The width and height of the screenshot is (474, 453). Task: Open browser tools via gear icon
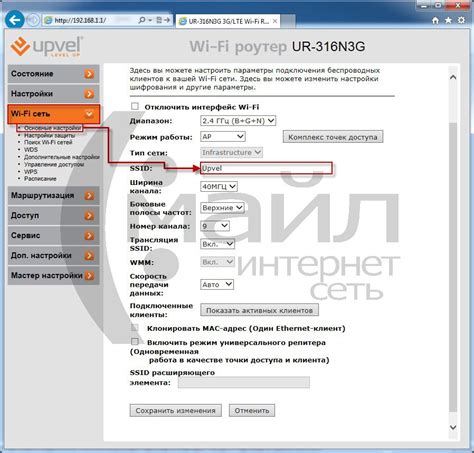(461, 20)
